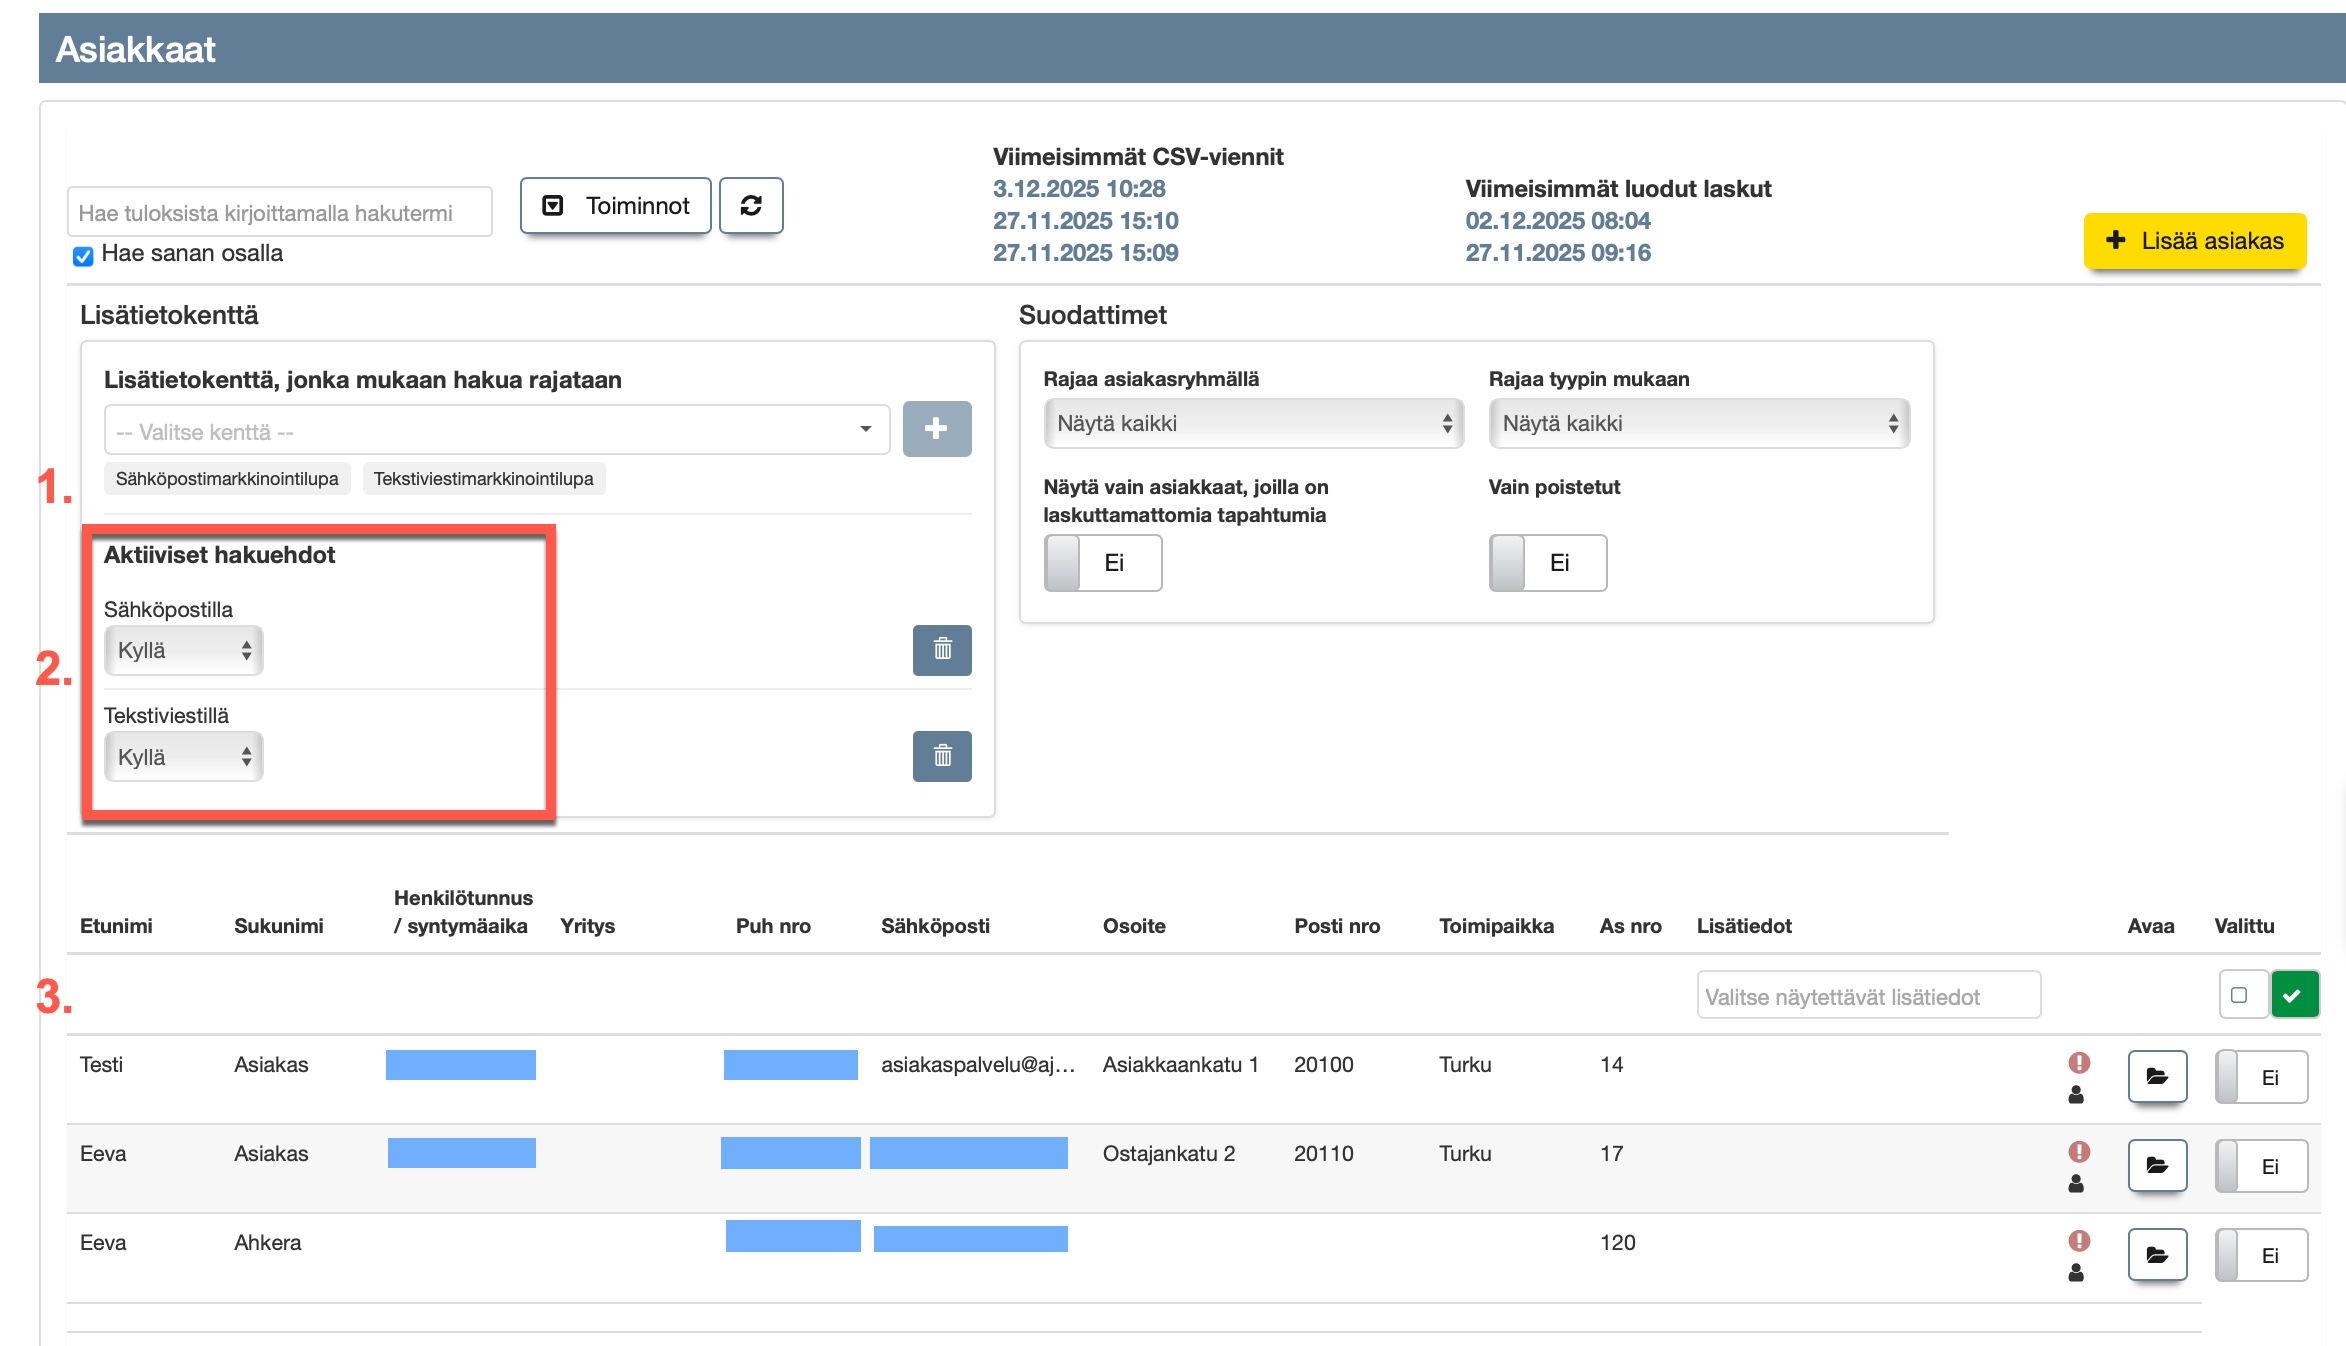This screenshot has height=1346, width=2346.
Task: Click the Lisää asiakas button
Action: click(2194, 241)
